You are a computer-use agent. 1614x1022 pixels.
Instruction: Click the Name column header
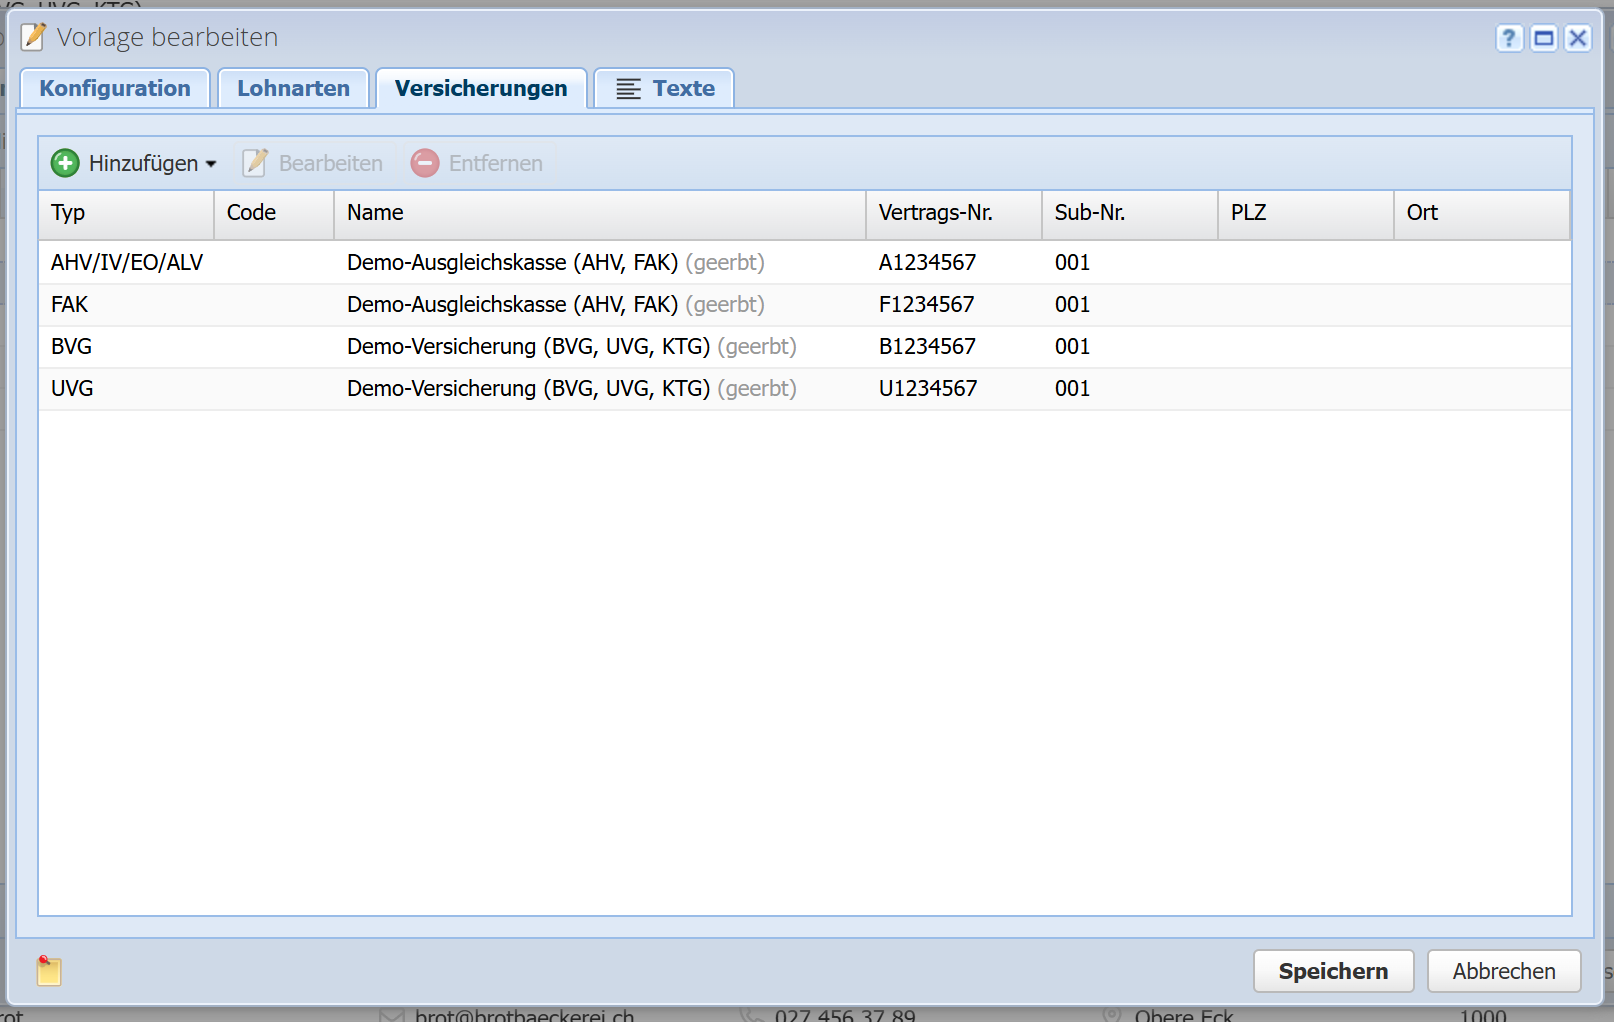598,213
